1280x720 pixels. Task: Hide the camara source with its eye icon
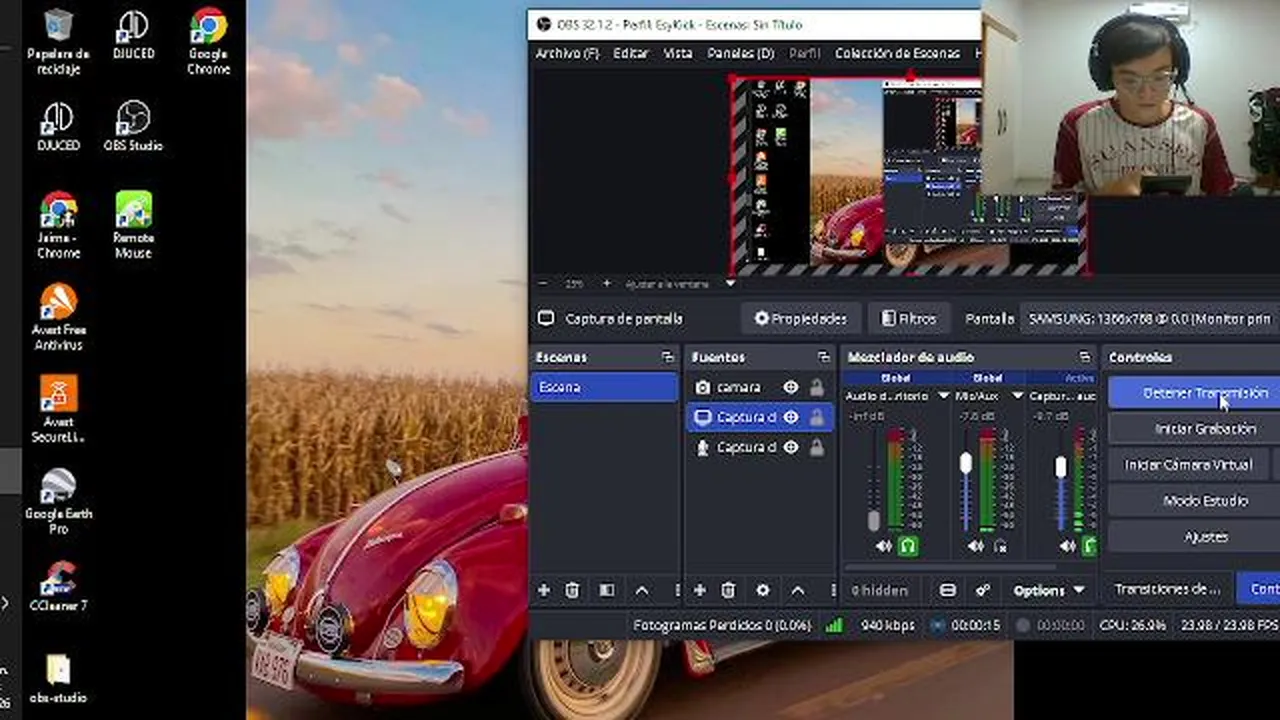coord(791,388)
